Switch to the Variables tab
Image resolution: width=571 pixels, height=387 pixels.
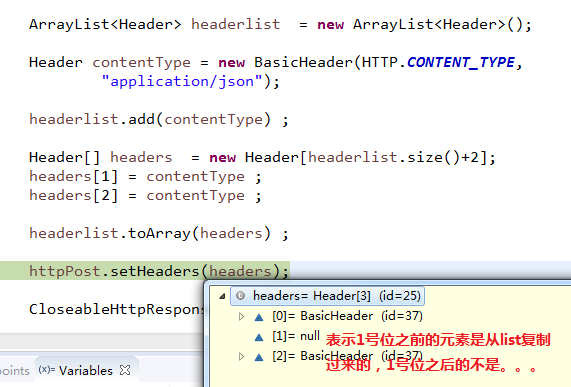86,371
